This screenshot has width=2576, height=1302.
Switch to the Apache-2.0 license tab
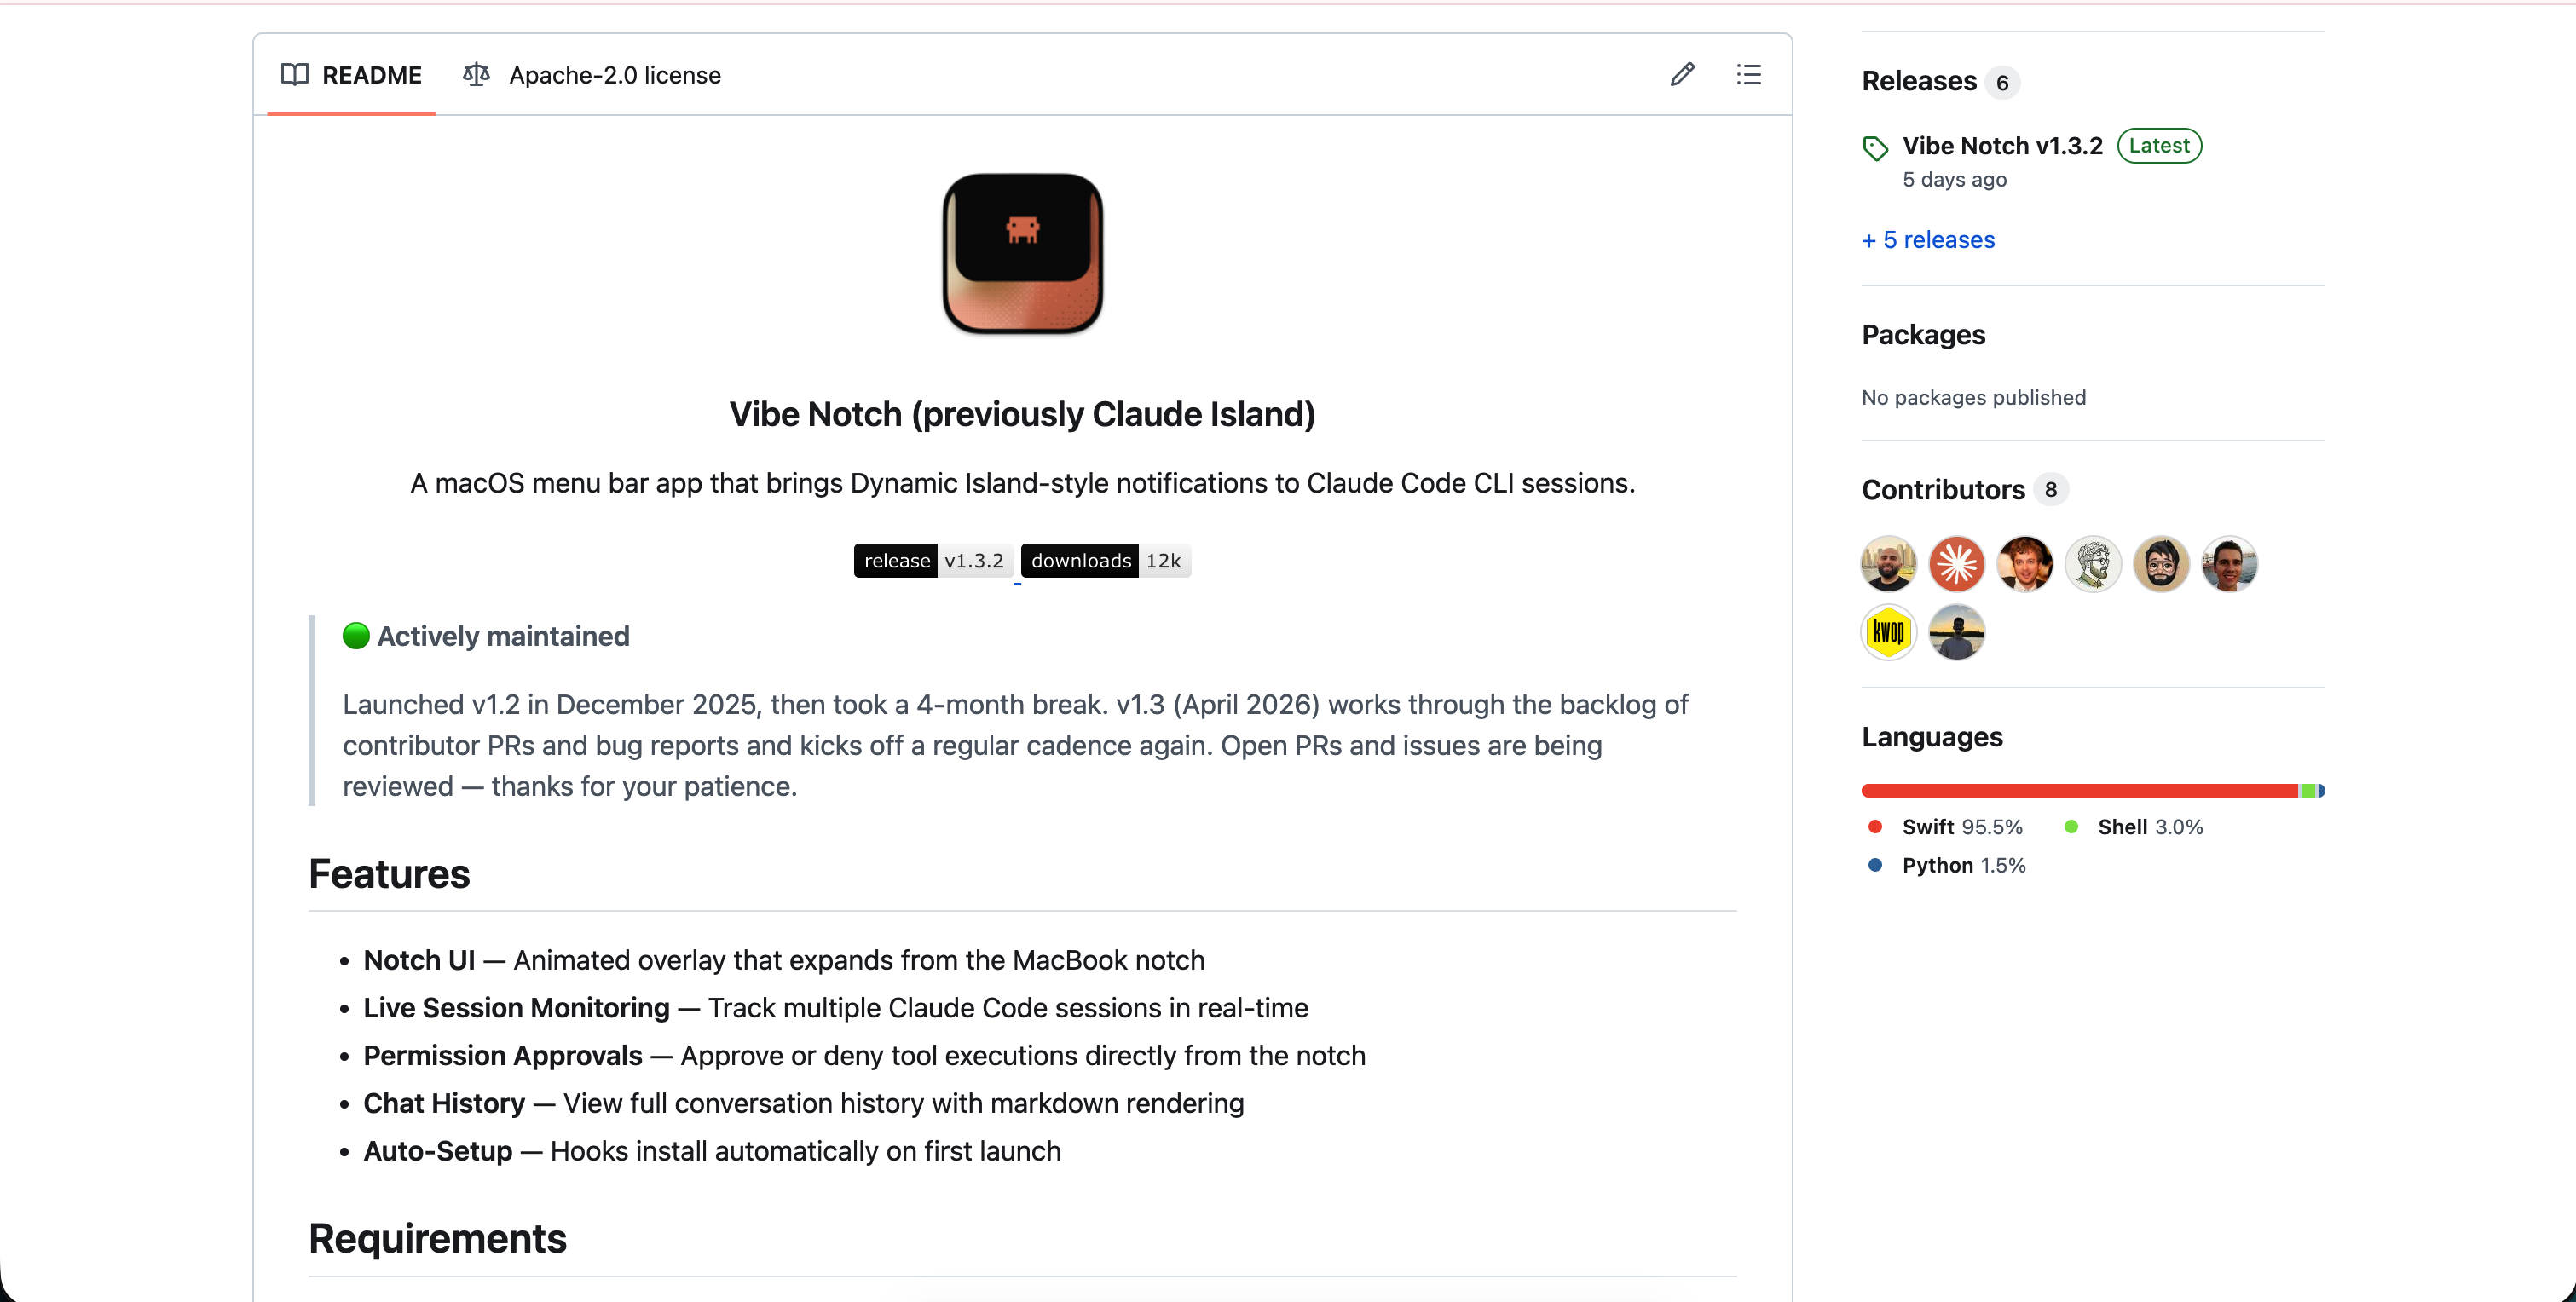[592, 75]
